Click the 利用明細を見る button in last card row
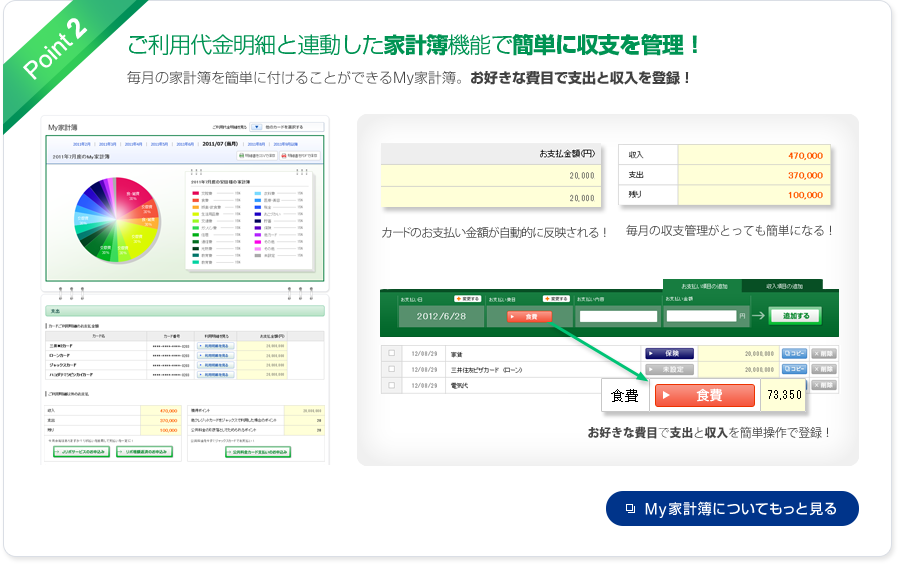Image resolution: width=898 pixels, height=564 pixels. pyautogui.click(x=215, y=374)
